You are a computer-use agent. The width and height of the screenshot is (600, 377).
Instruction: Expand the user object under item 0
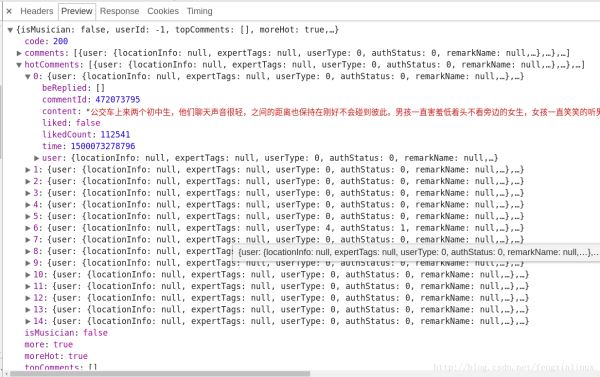coord(36,158)
